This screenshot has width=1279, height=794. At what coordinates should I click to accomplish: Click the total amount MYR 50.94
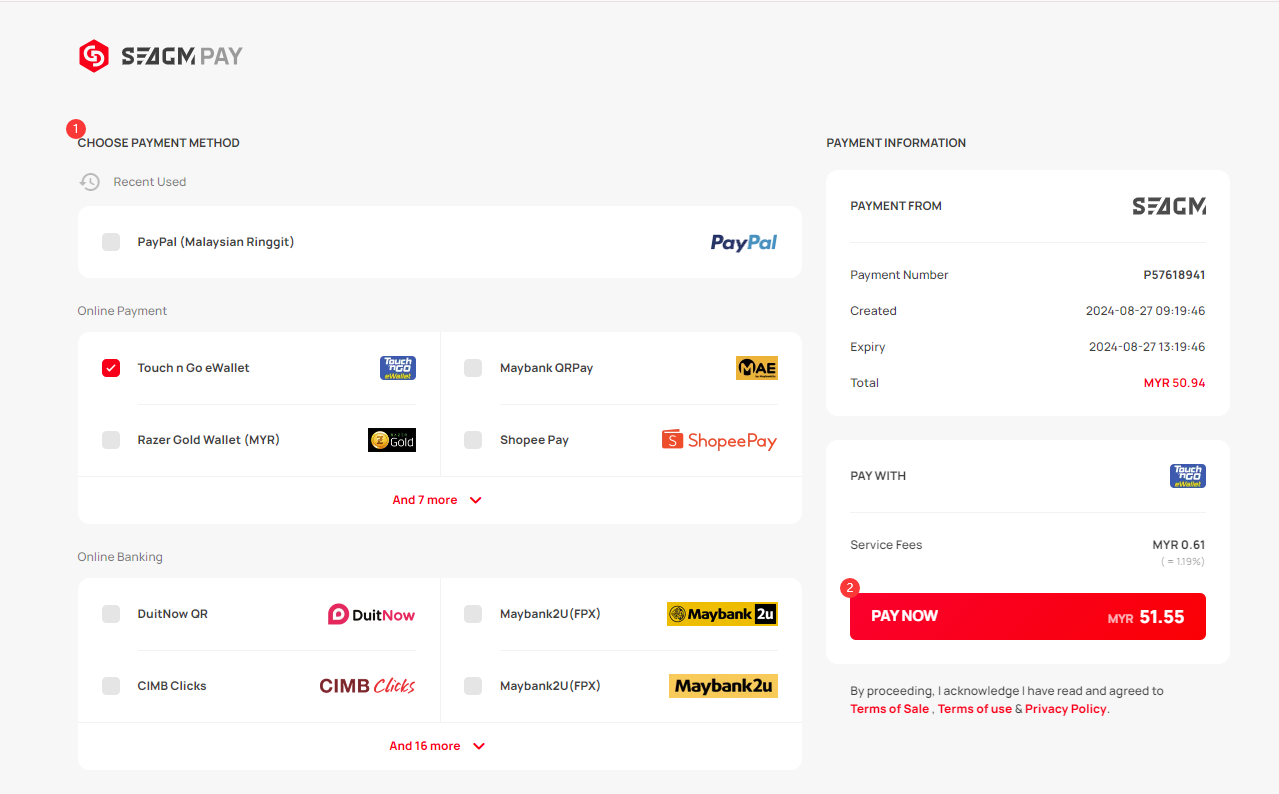pyautogui.click(x=1174, y=383)
